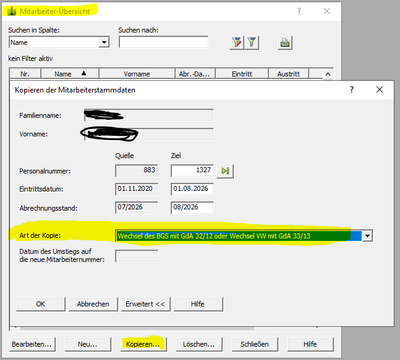Click the Neu... button
The width and height of the screenshot is (400, 360).
(87, 344)
